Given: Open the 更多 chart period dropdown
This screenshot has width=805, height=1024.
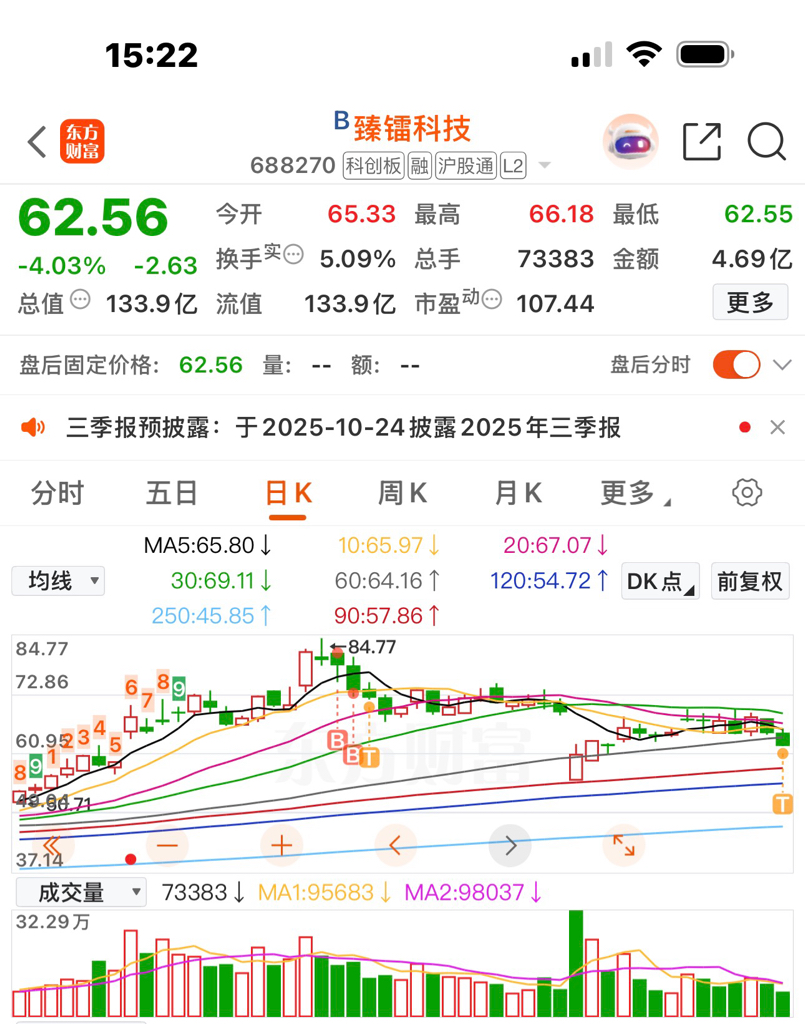Looking at the screenshot, I should click(635, 493).
